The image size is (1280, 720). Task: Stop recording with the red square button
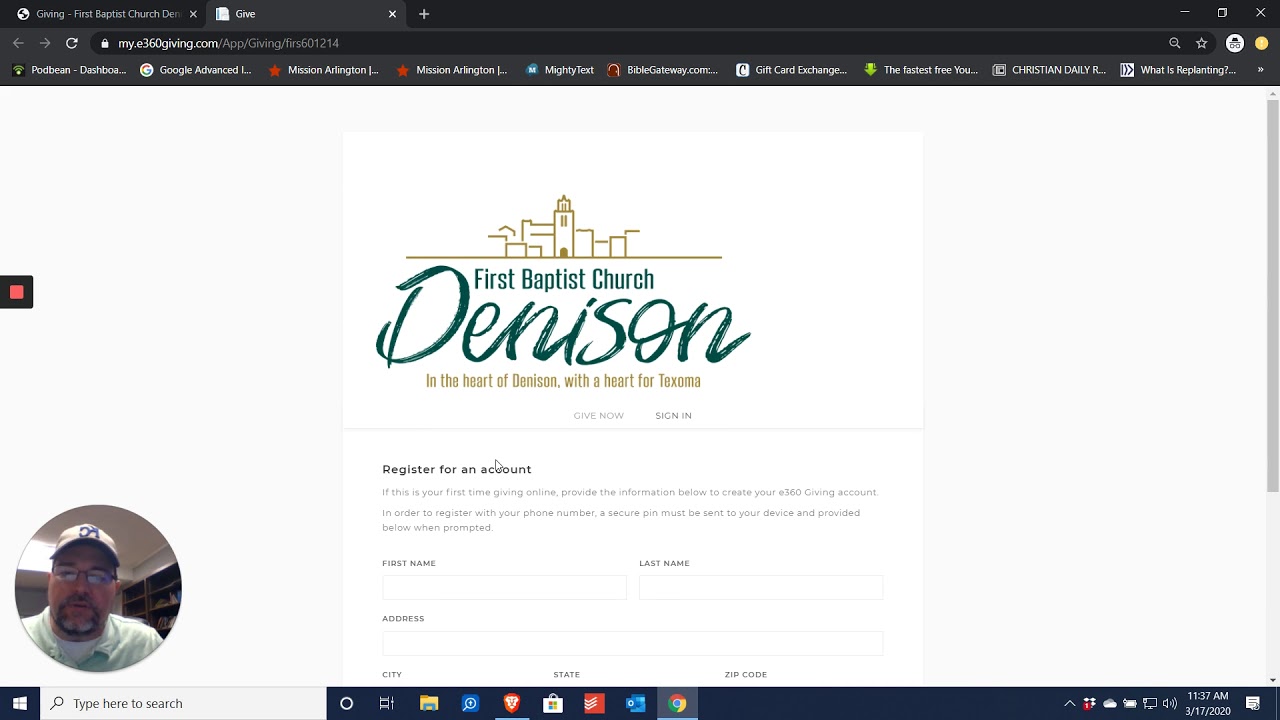[x=16, y=292]
